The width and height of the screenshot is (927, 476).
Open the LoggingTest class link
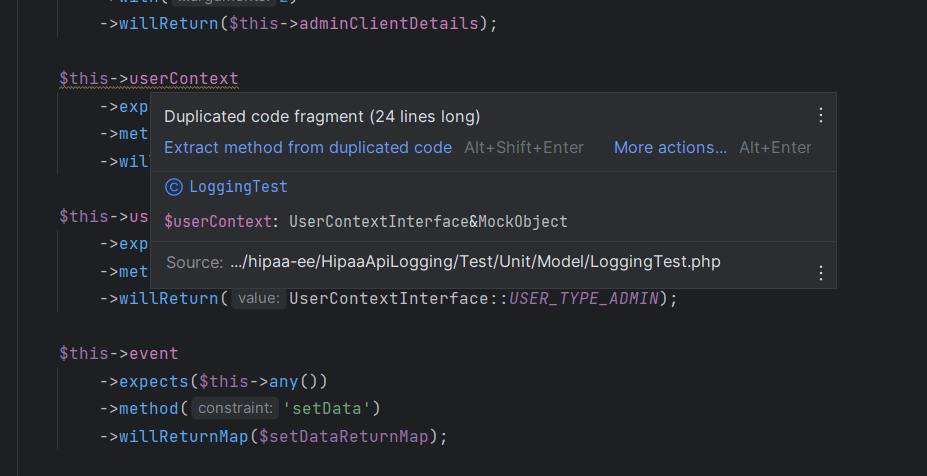[238, 187]
